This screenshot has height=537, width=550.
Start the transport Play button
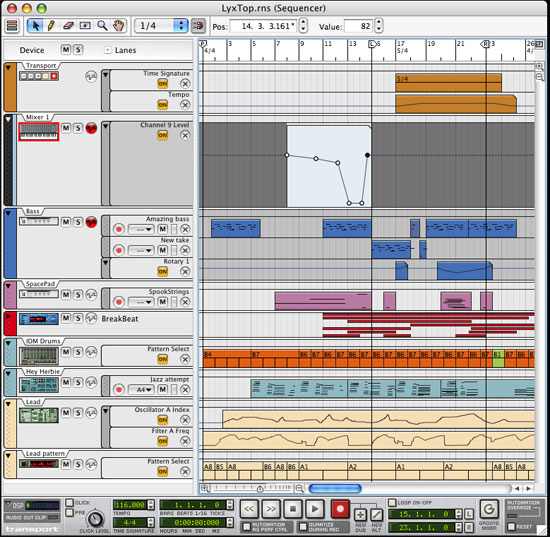(315, 509)
